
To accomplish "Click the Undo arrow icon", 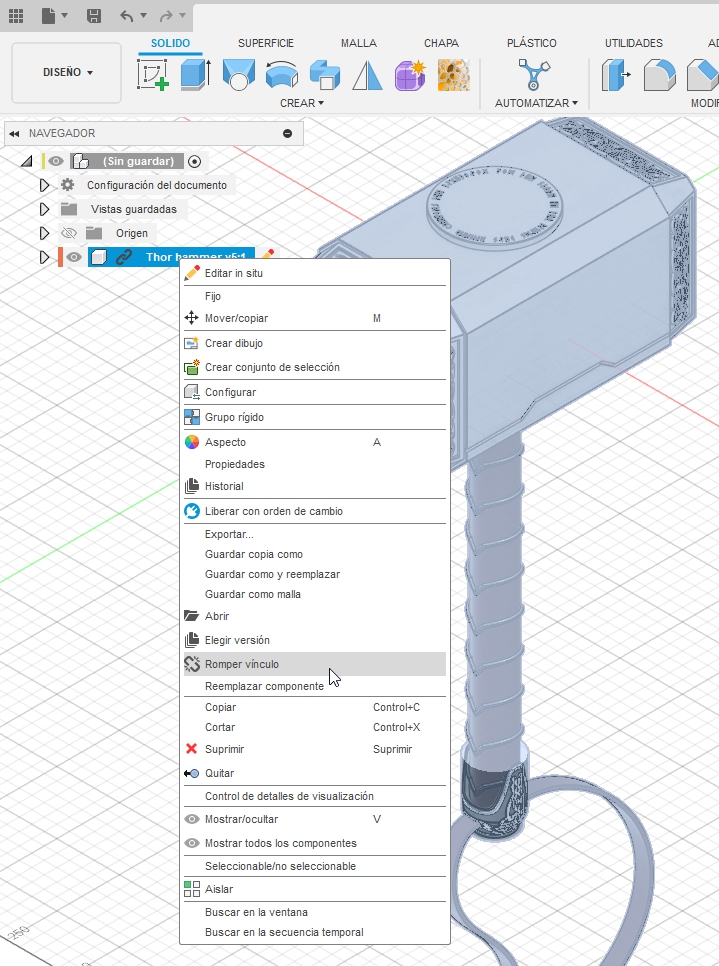I will pyautogui.click(x=126, y=16).
